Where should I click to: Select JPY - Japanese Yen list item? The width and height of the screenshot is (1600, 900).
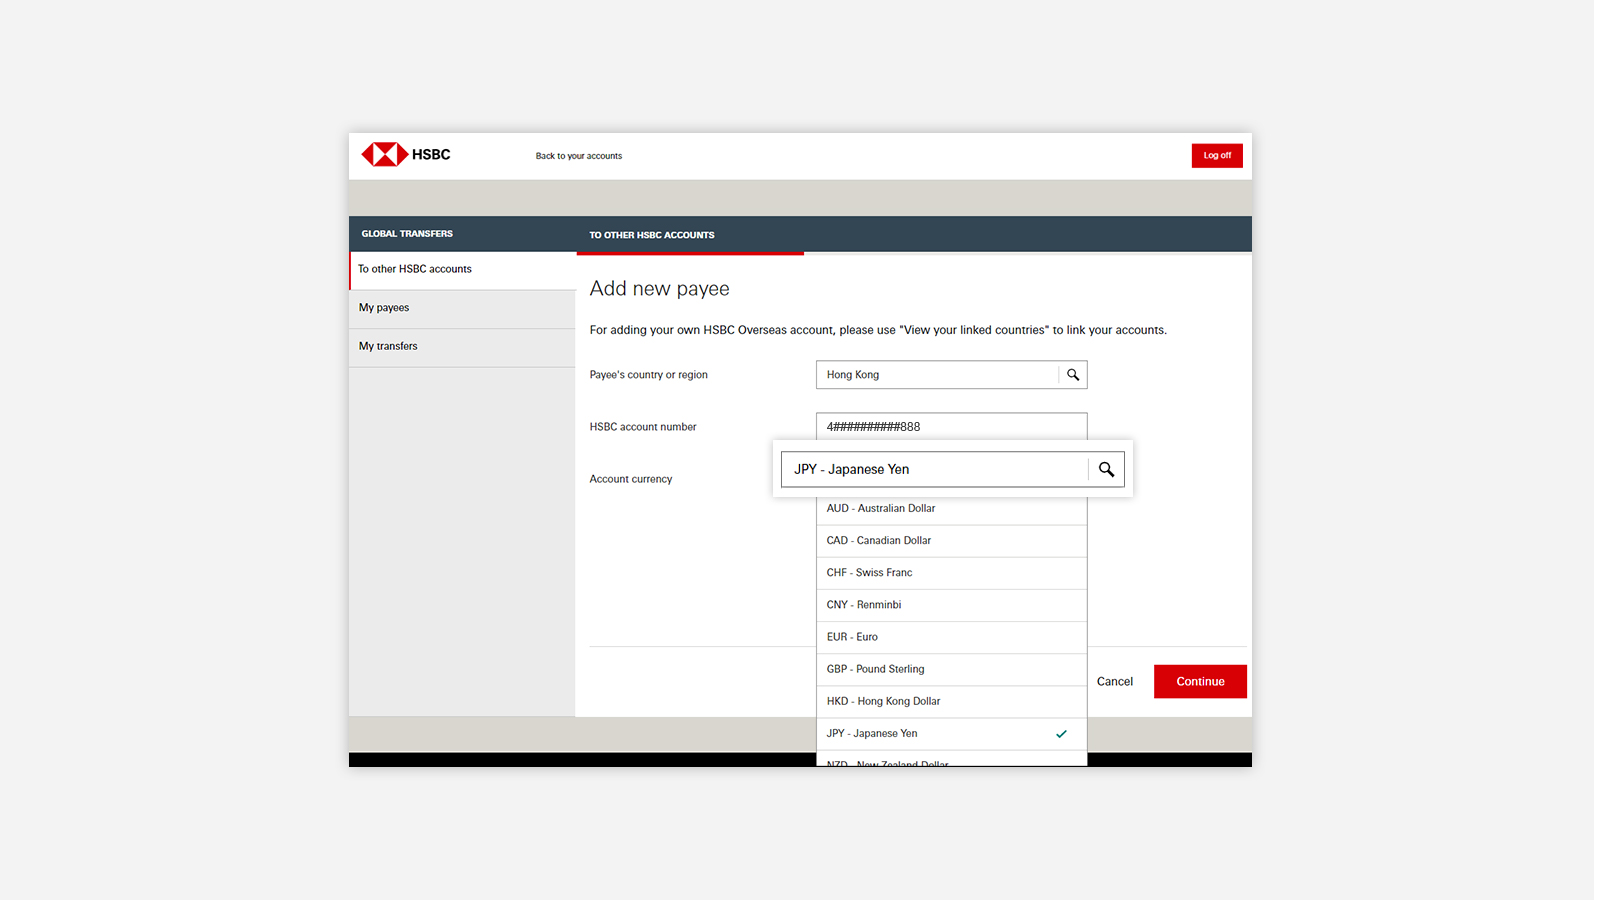[x=951, y=734]
